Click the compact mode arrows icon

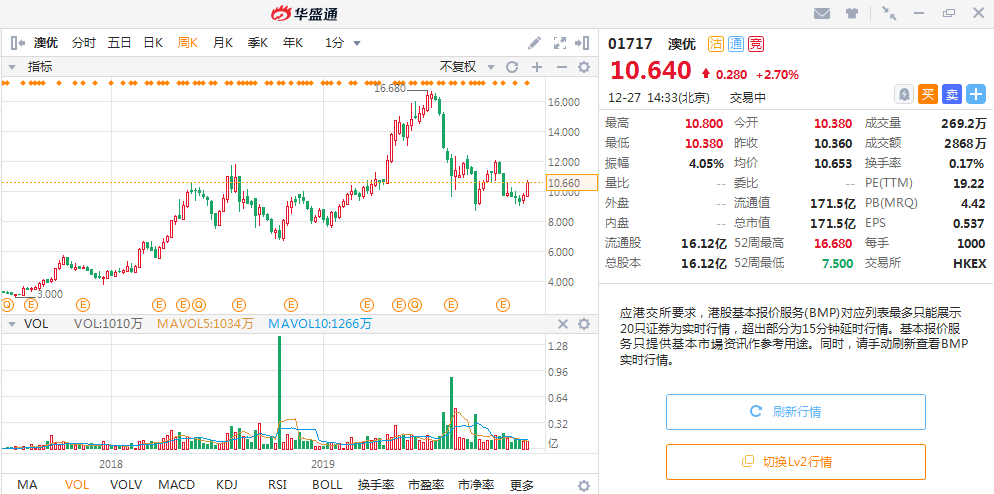pyautogui.click(x=889, y=13)
